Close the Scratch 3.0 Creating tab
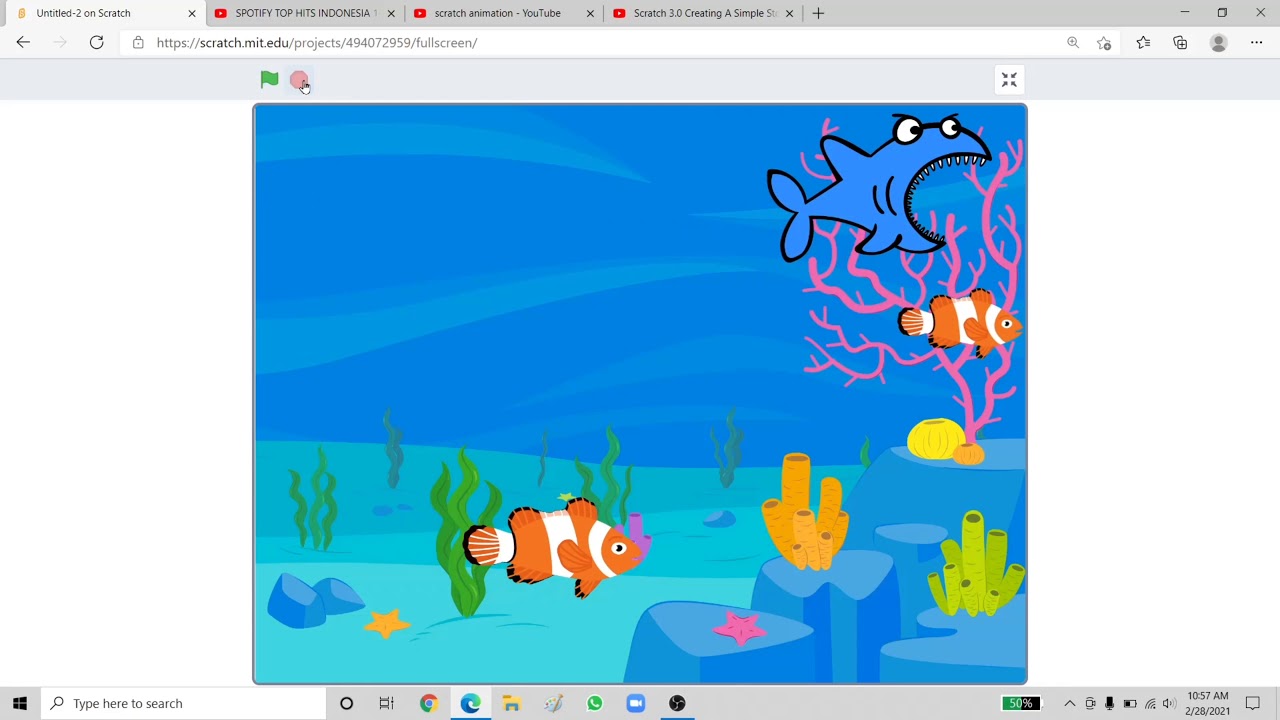 pos(789,13)
